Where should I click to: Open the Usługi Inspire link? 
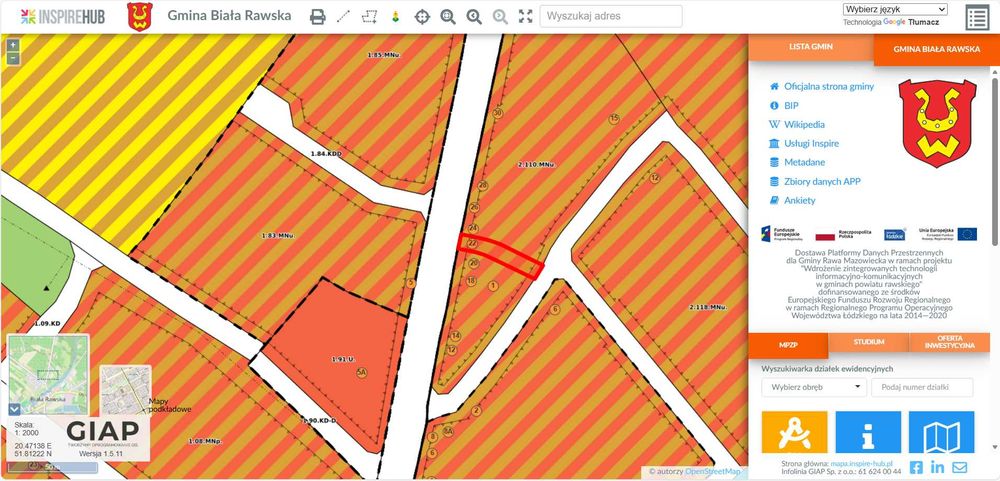coord(811,144)
